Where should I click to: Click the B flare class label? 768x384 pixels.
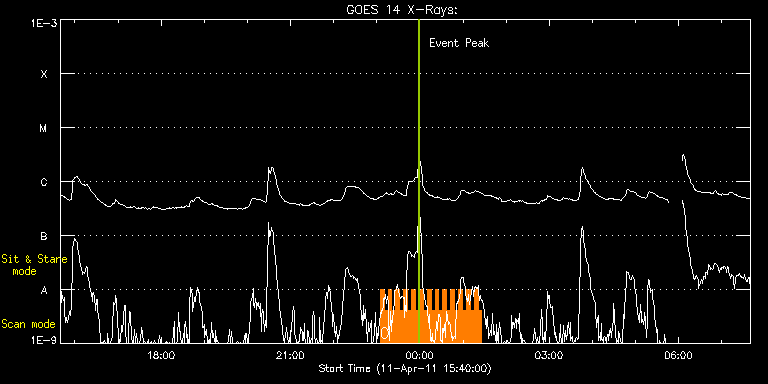coord(44,236)
